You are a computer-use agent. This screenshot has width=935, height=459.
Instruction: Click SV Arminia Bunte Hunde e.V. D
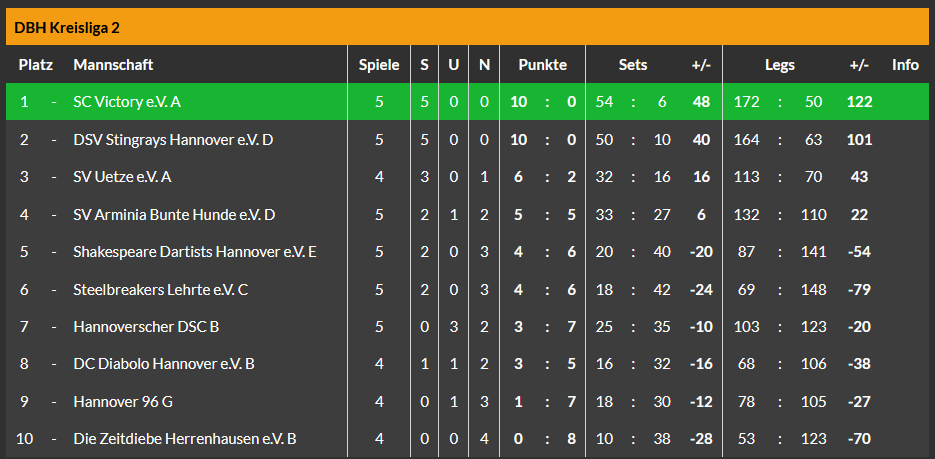174,215
